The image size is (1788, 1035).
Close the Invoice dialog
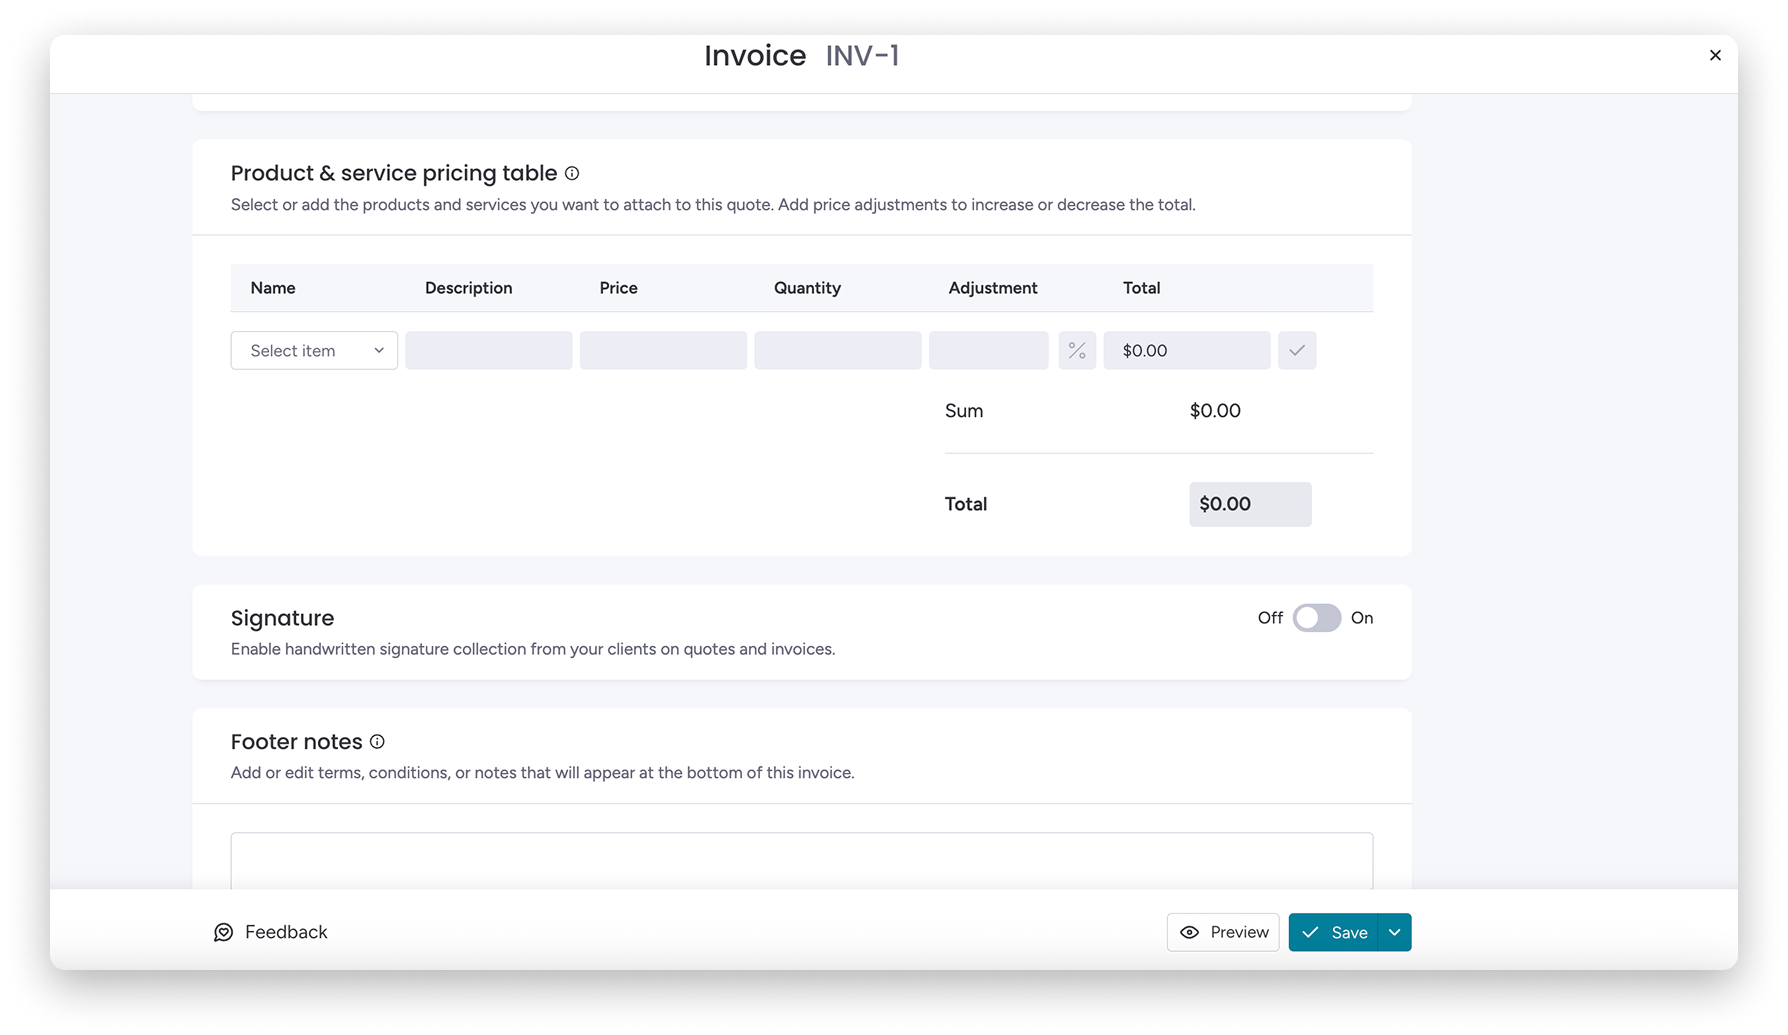click(1715, 55)
